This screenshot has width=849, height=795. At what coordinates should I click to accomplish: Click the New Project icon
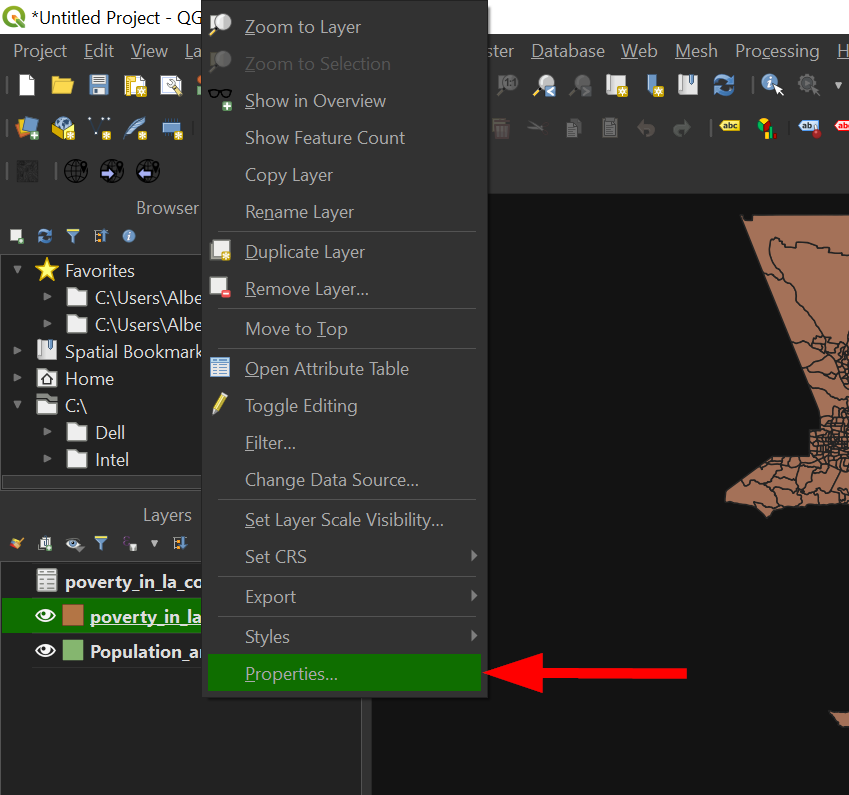(x=27, y=86)
